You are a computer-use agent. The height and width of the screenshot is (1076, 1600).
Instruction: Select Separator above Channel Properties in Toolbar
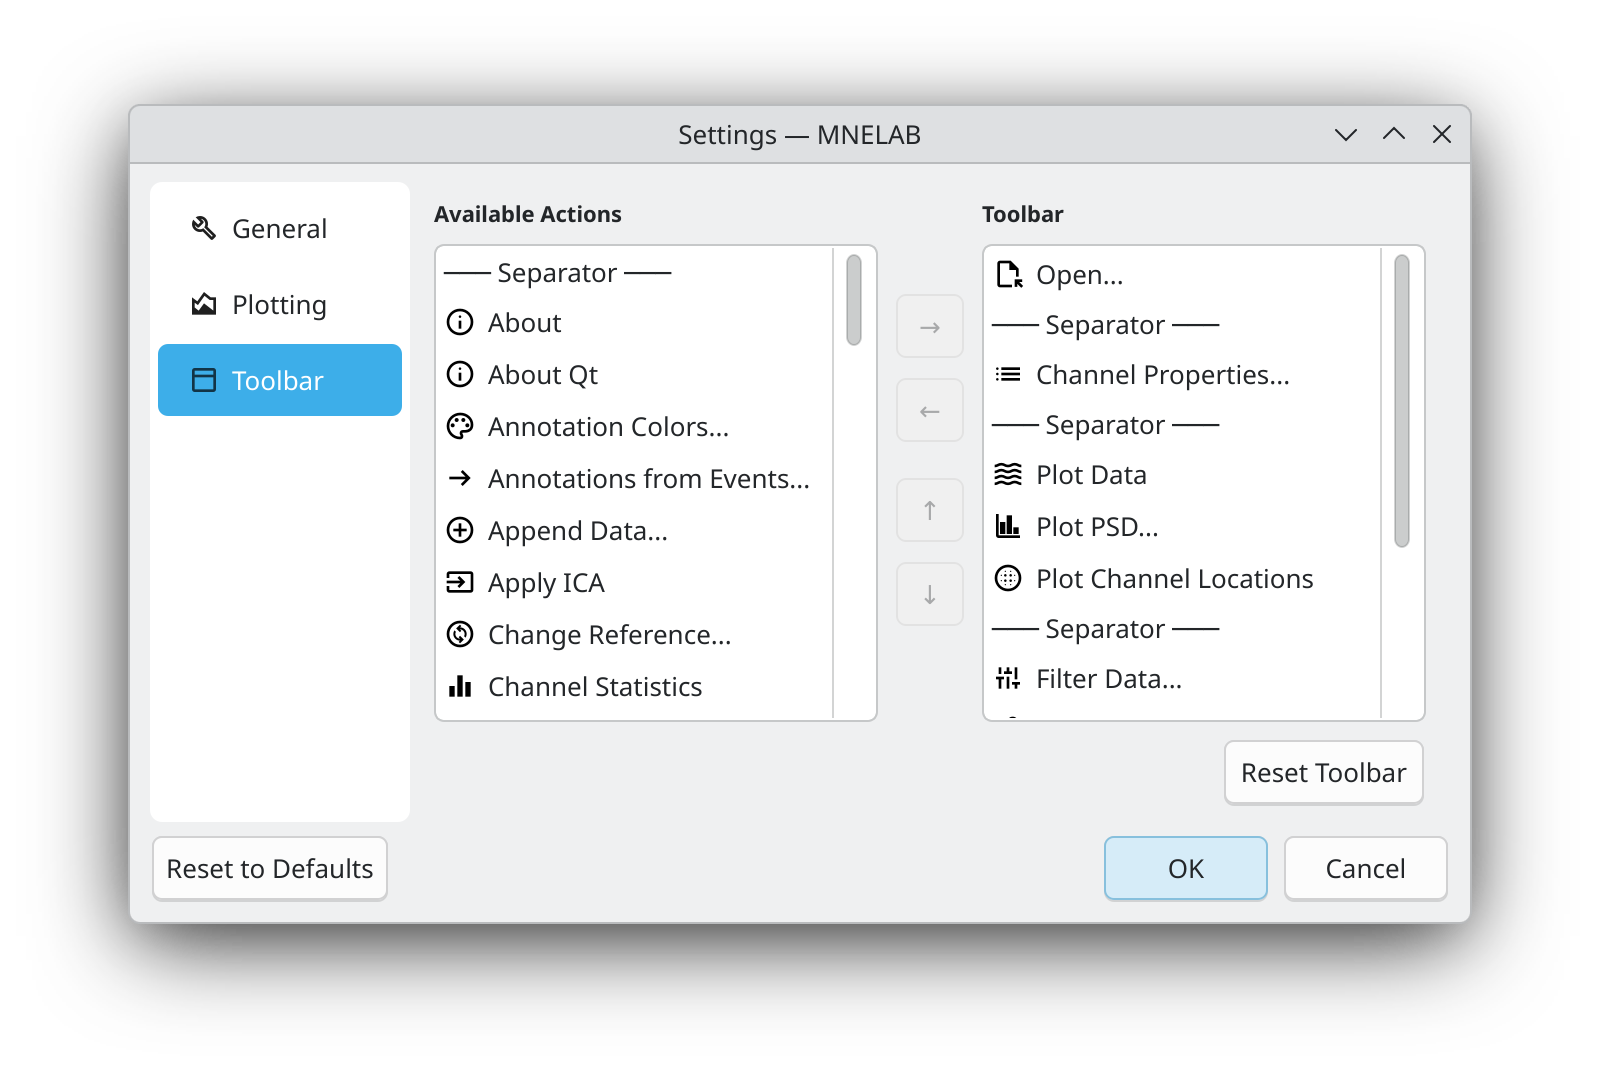[1105, 325]
